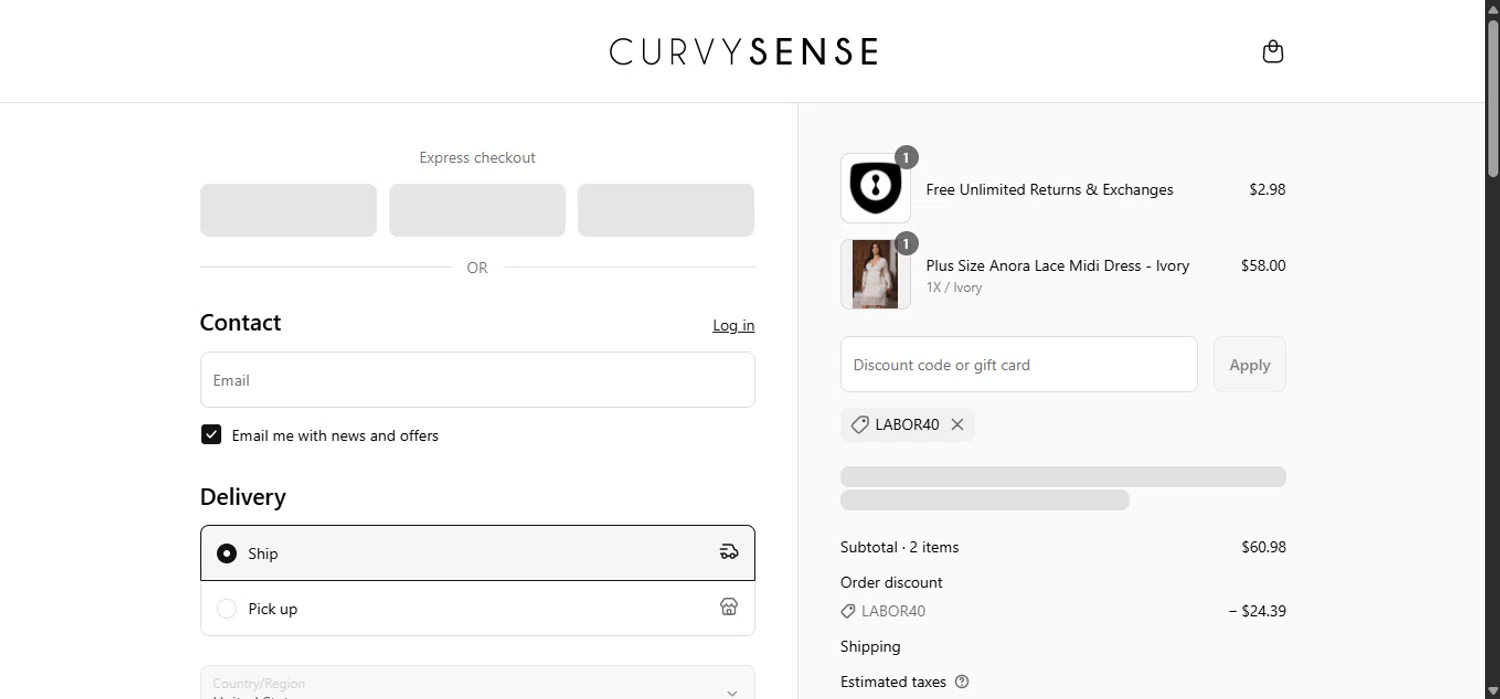Click the Anora Lace Midi Dress thumbnail

pyautogui.click(x=875, y=274)
